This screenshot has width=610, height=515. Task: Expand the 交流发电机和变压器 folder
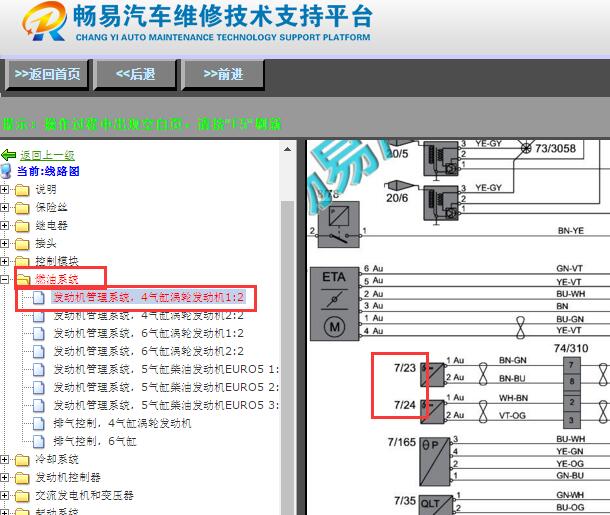5,495
